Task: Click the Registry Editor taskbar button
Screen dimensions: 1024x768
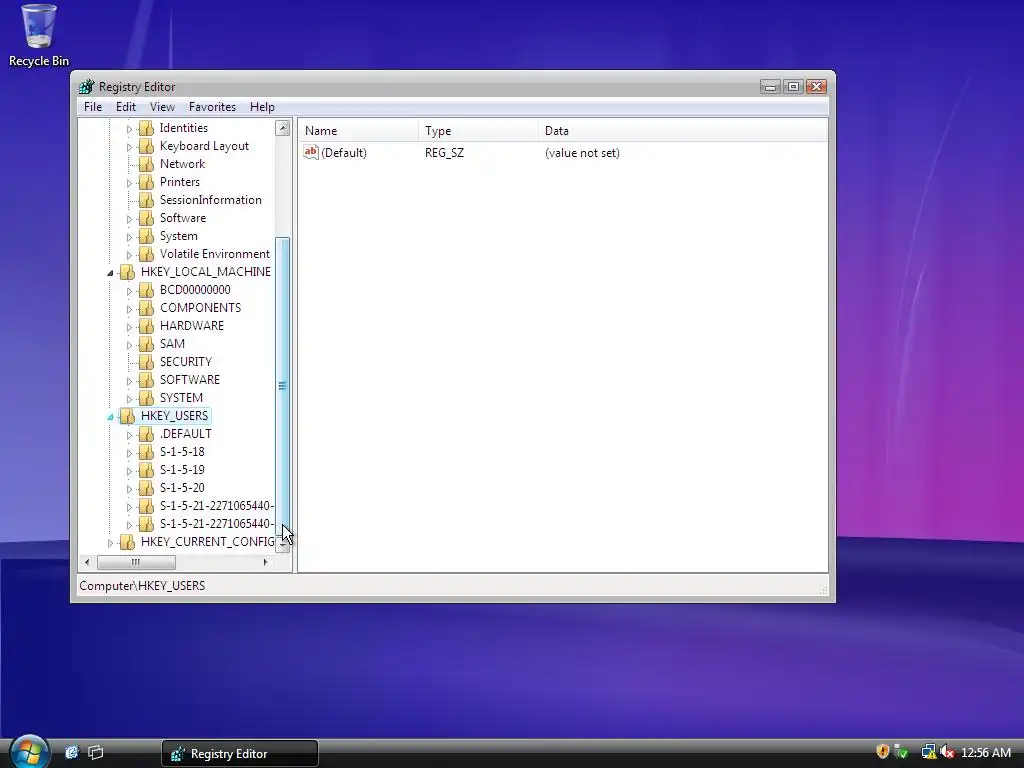Action: (x=240, y=754)
